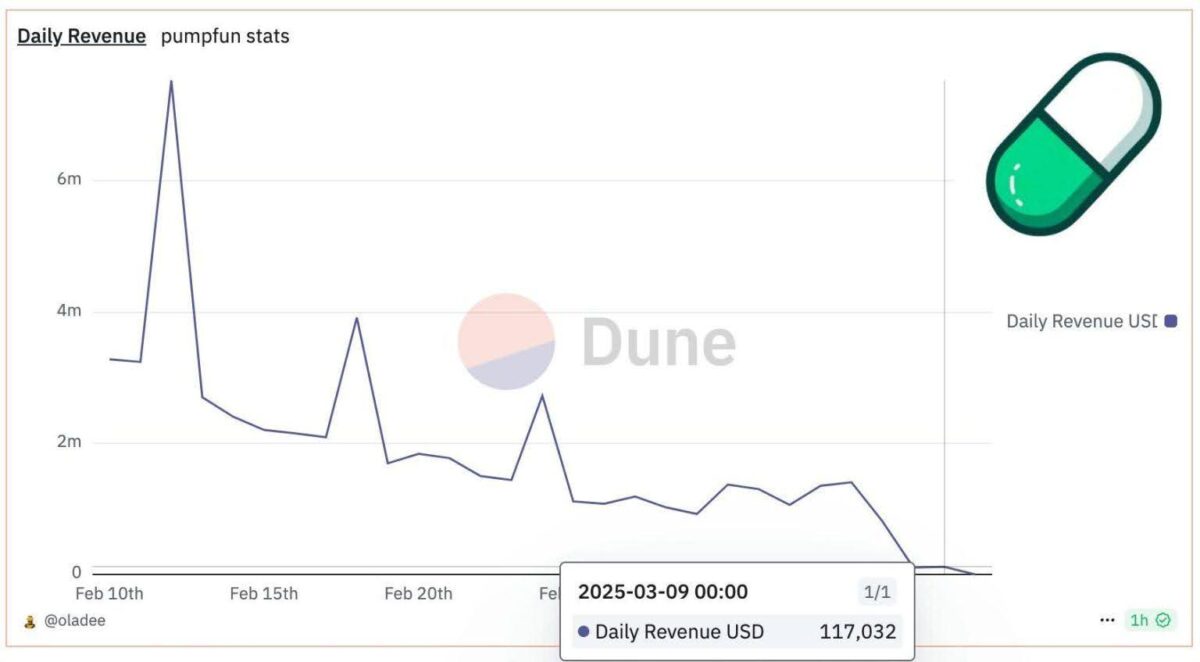Screen dimensions: 1200x662
Task: Click the 6m y-axis gridline label
Action: click(69, 180)
